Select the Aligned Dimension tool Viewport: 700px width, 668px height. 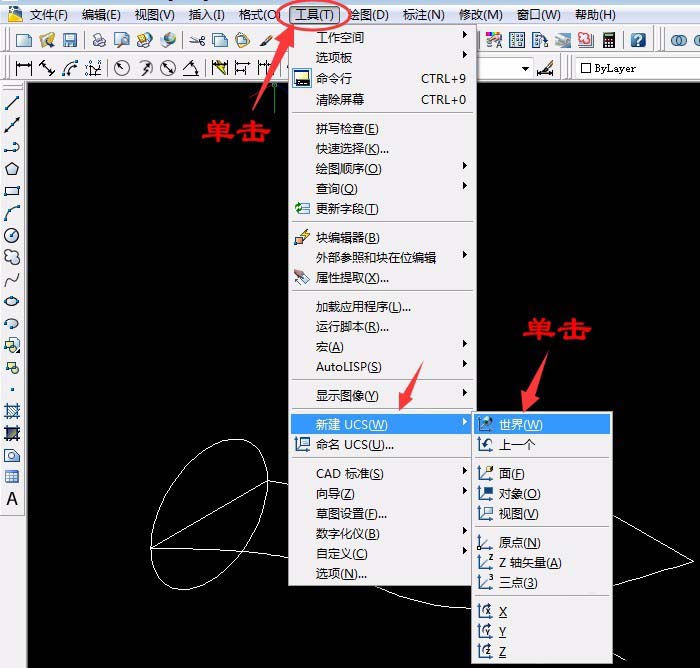[x=47, y=68]
